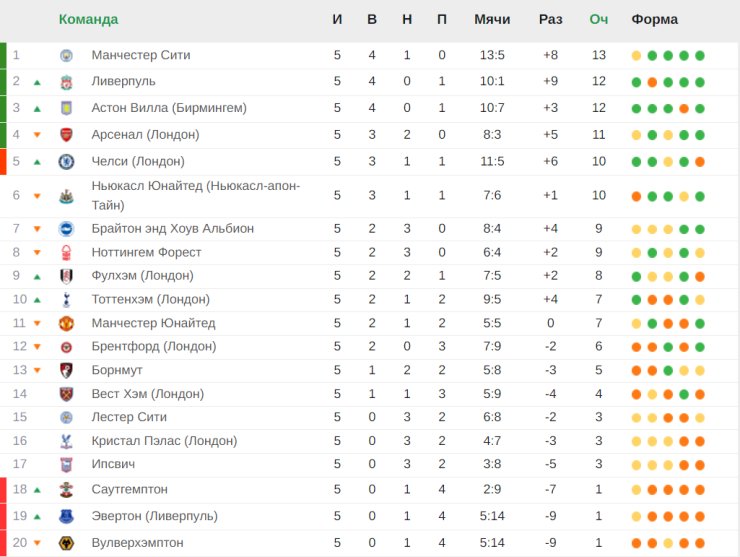Click the Chelsea club crest icon

click(67, 162)
